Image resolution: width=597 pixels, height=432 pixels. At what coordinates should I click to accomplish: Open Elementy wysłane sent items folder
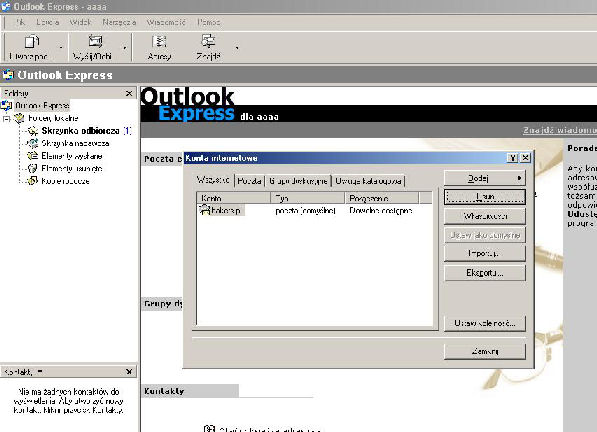(x=72, y=156)
